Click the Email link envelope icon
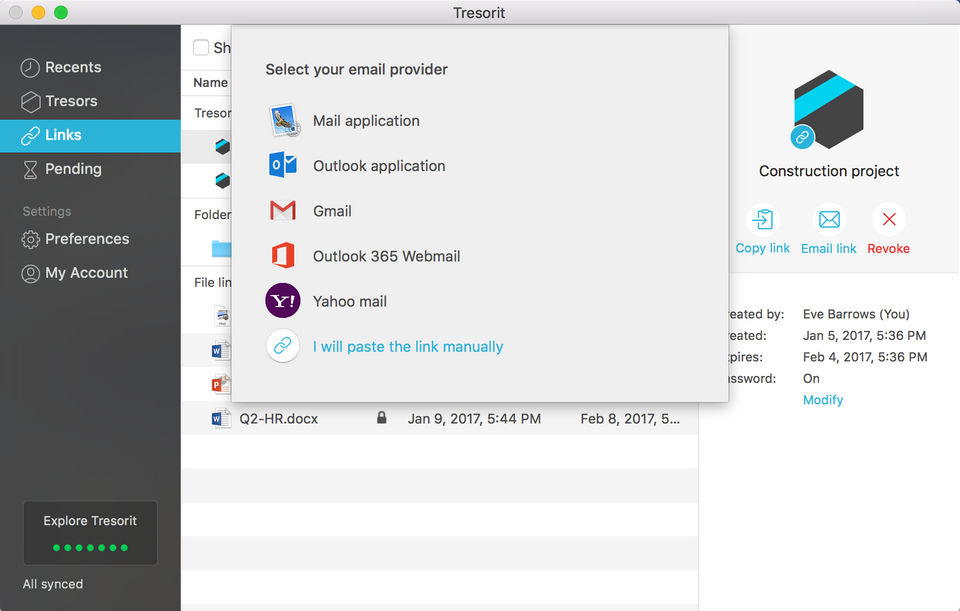 coord(829,219)
